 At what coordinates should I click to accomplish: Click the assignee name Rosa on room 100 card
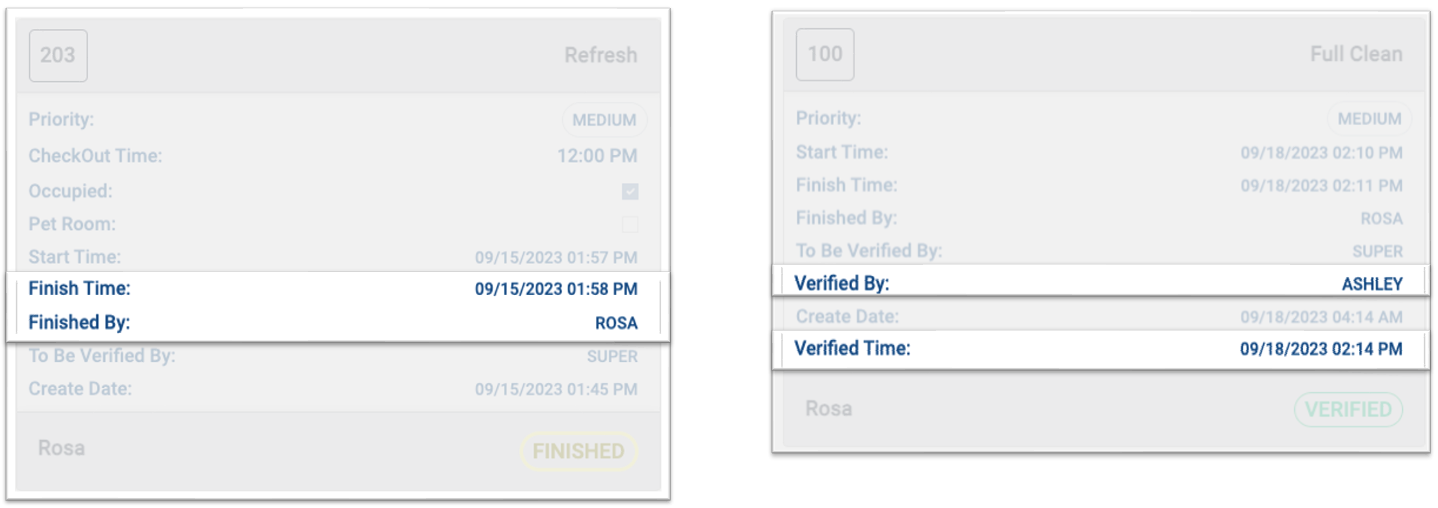coord(829,408)
